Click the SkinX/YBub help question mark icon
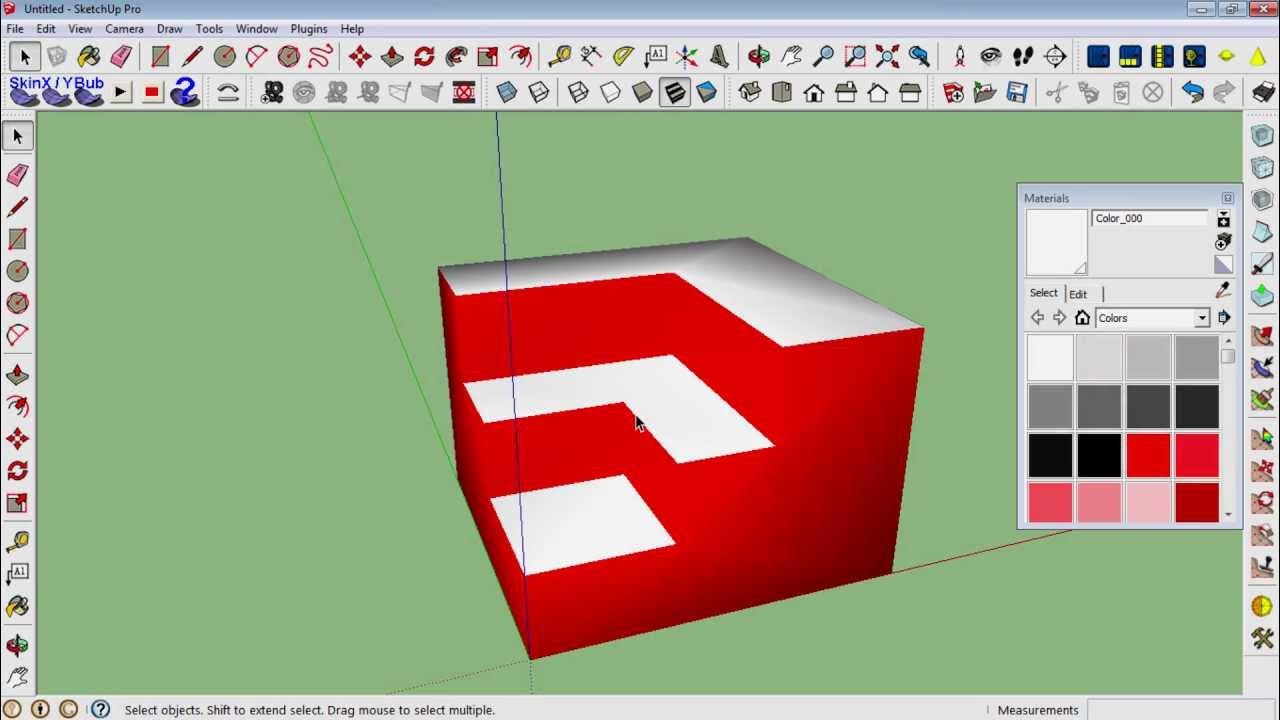This screenshot has width=1280, height=720. (183, 93)
